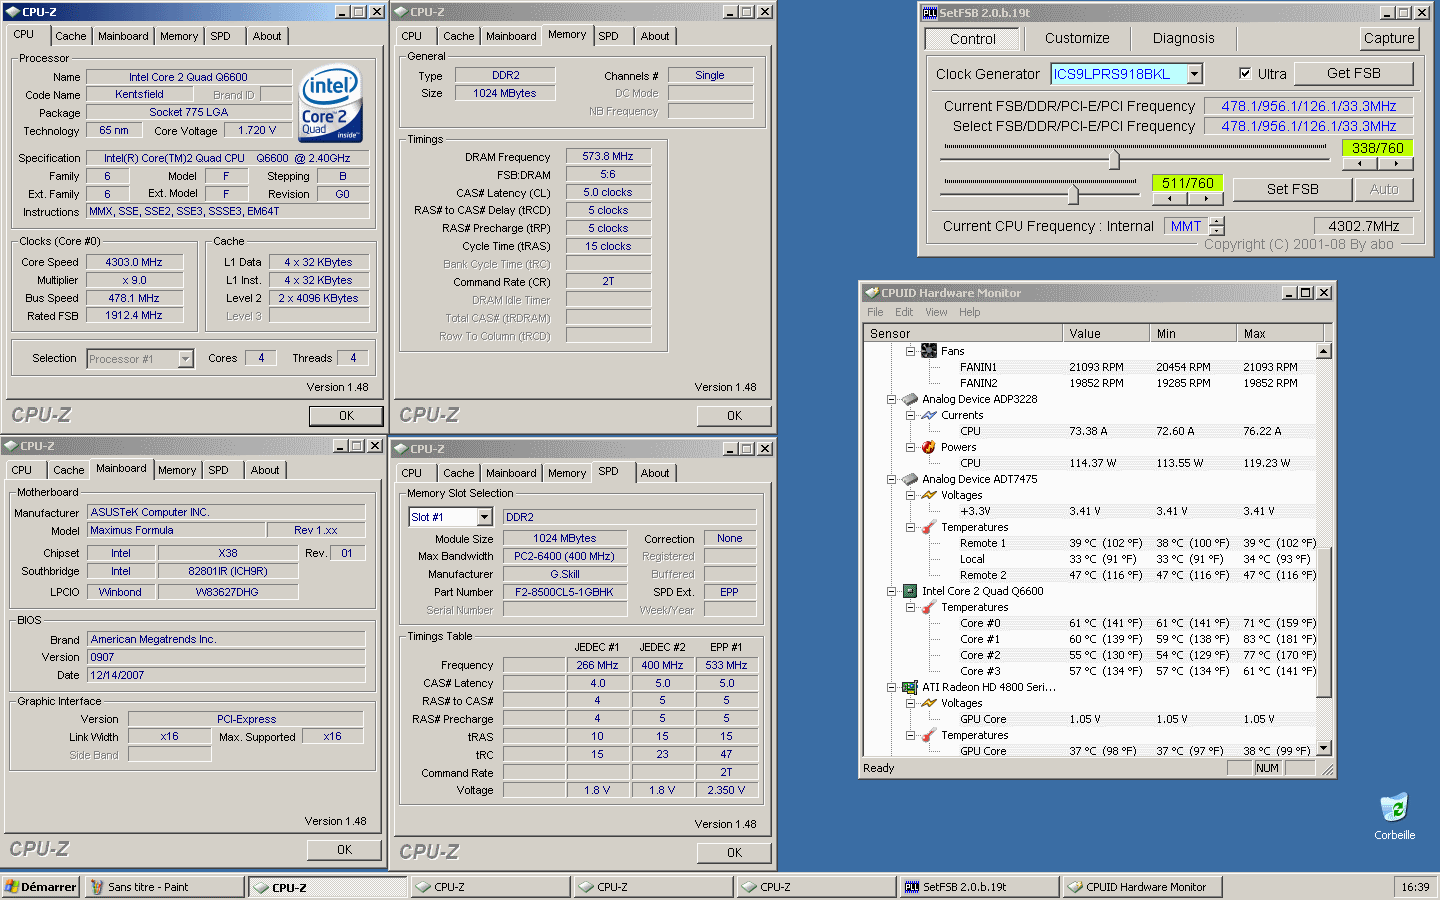Open the Démarrer start menu

tap(41, 887)
